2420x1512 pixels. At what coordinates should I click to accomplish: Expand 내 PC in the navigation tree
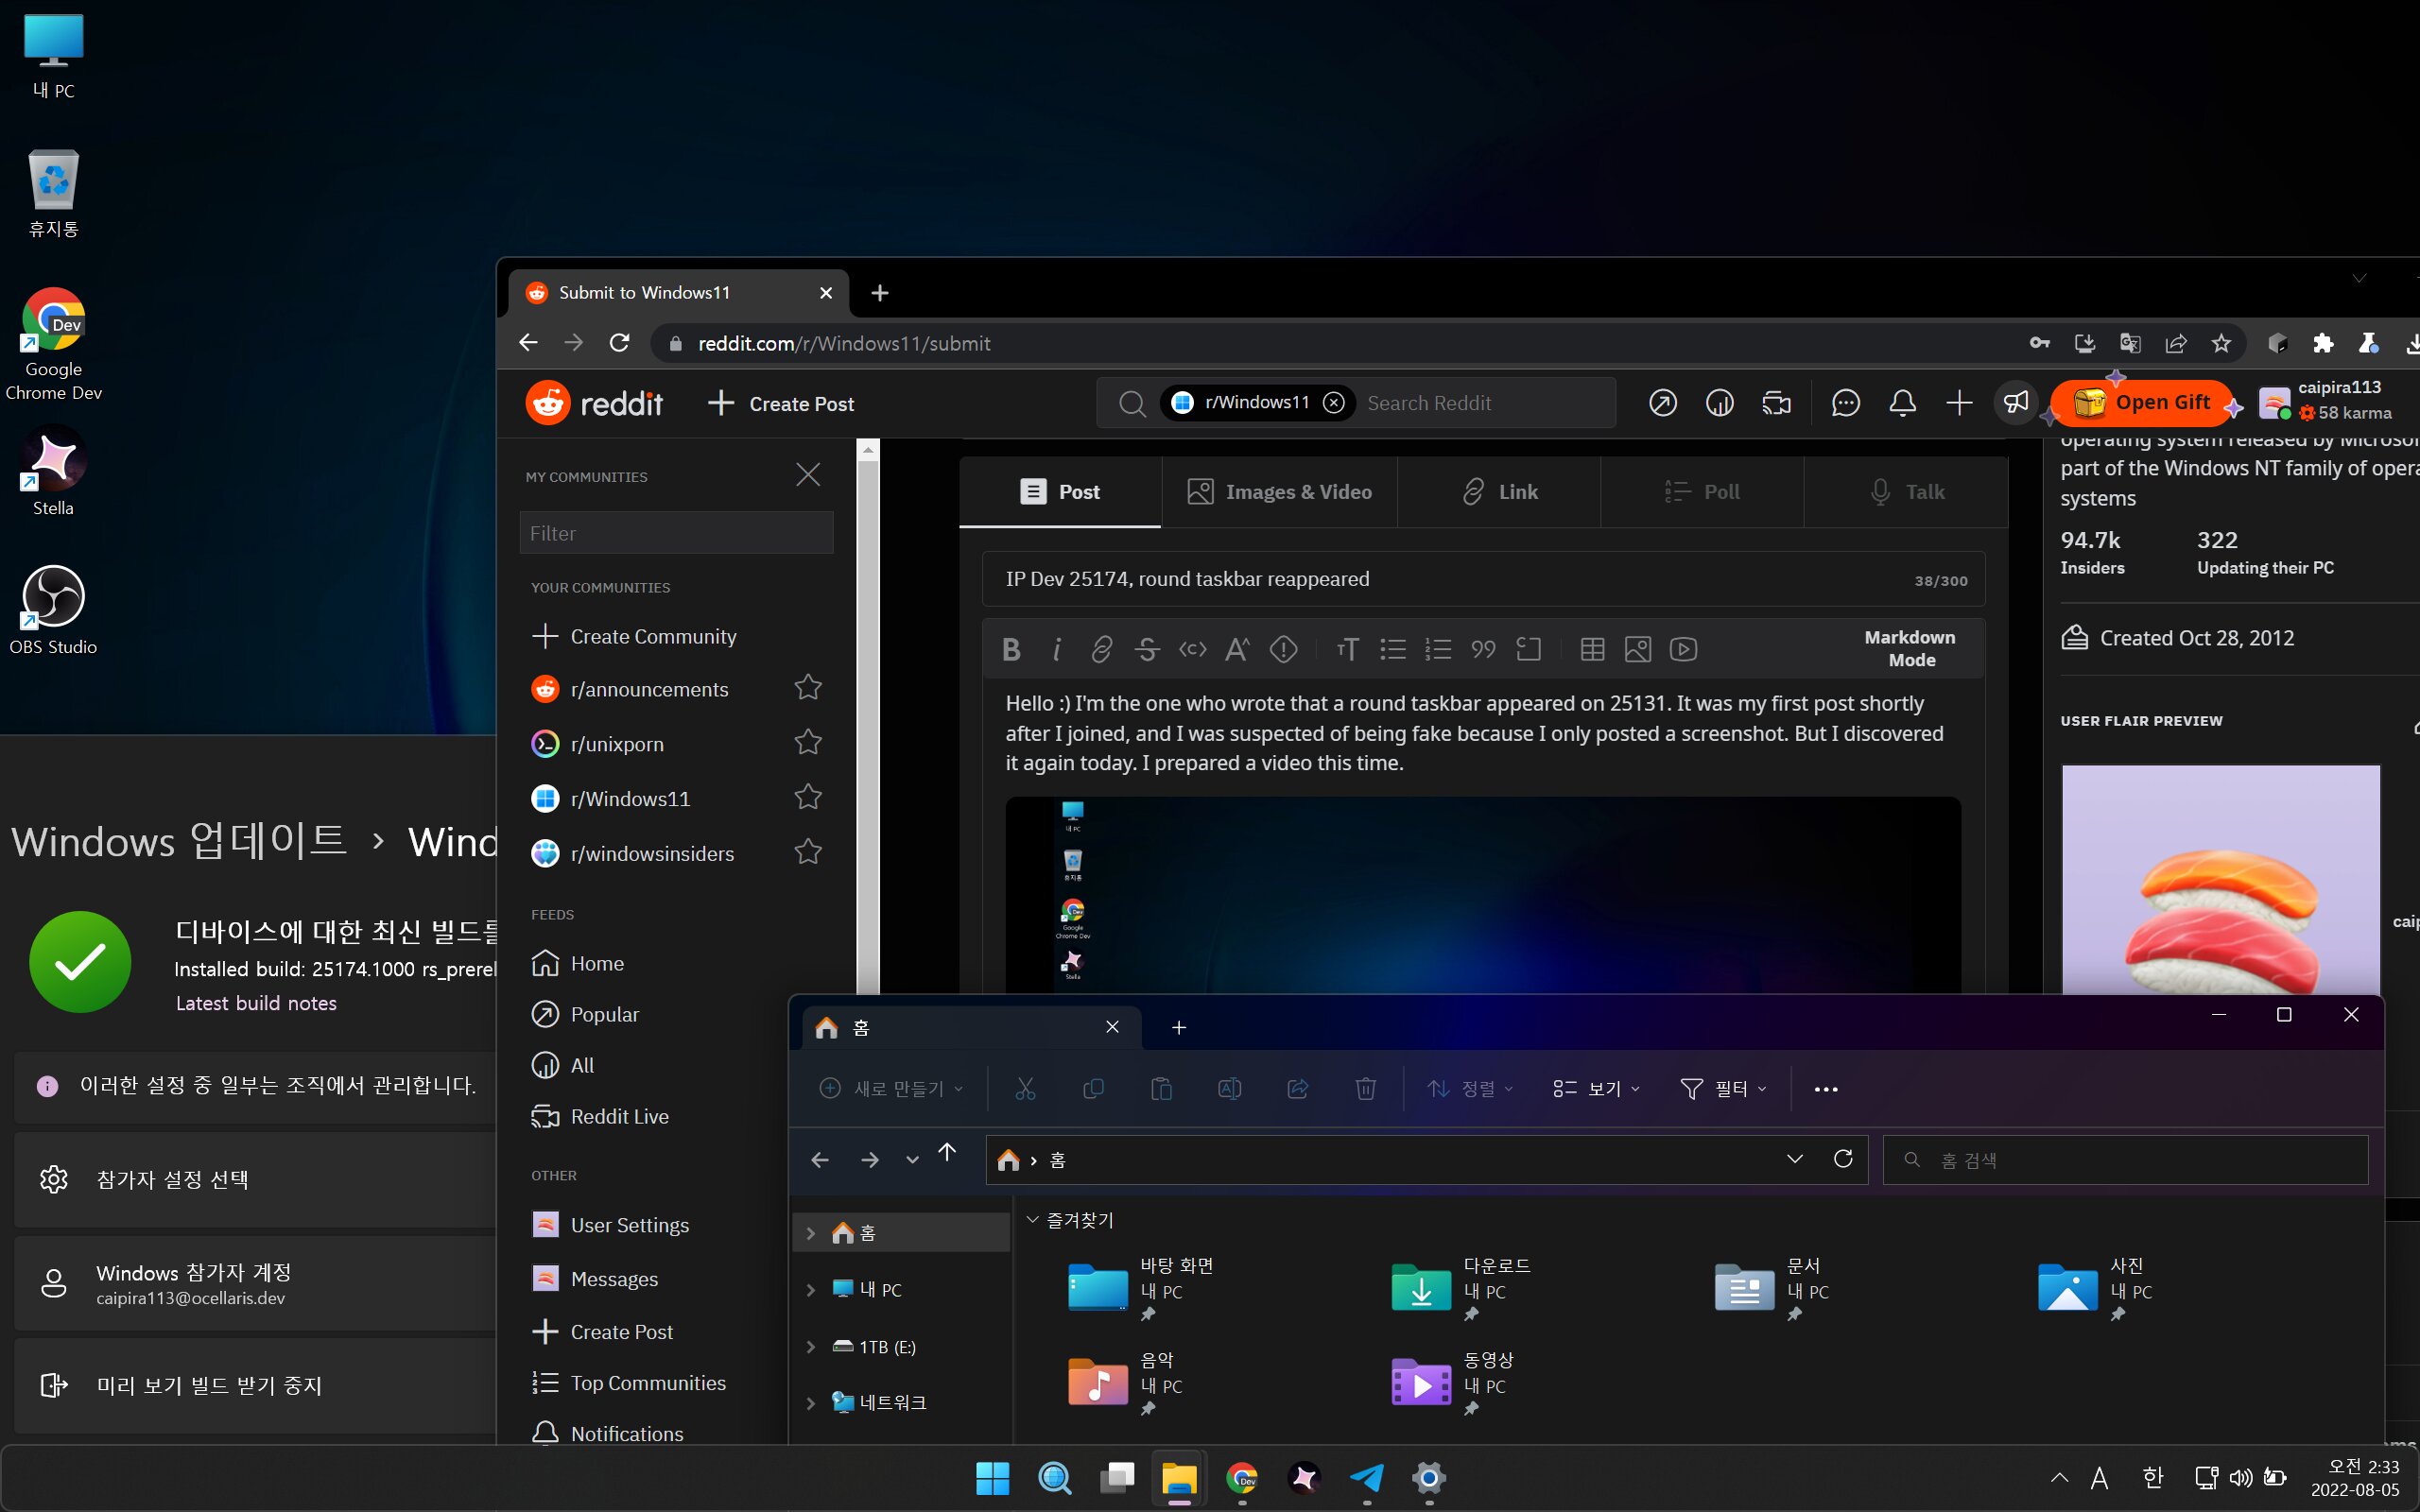click(811, 1290)
